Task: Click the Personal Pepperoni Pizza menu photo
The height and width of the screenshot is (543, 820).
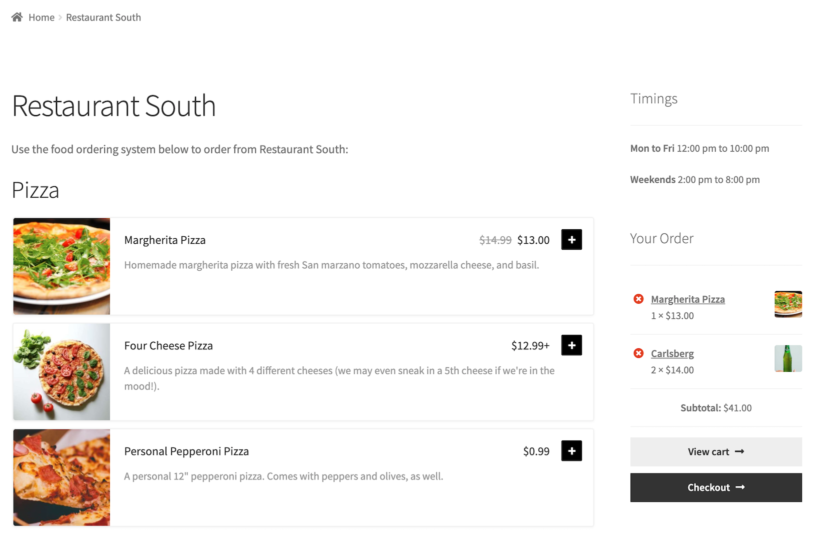Action: 62,477
